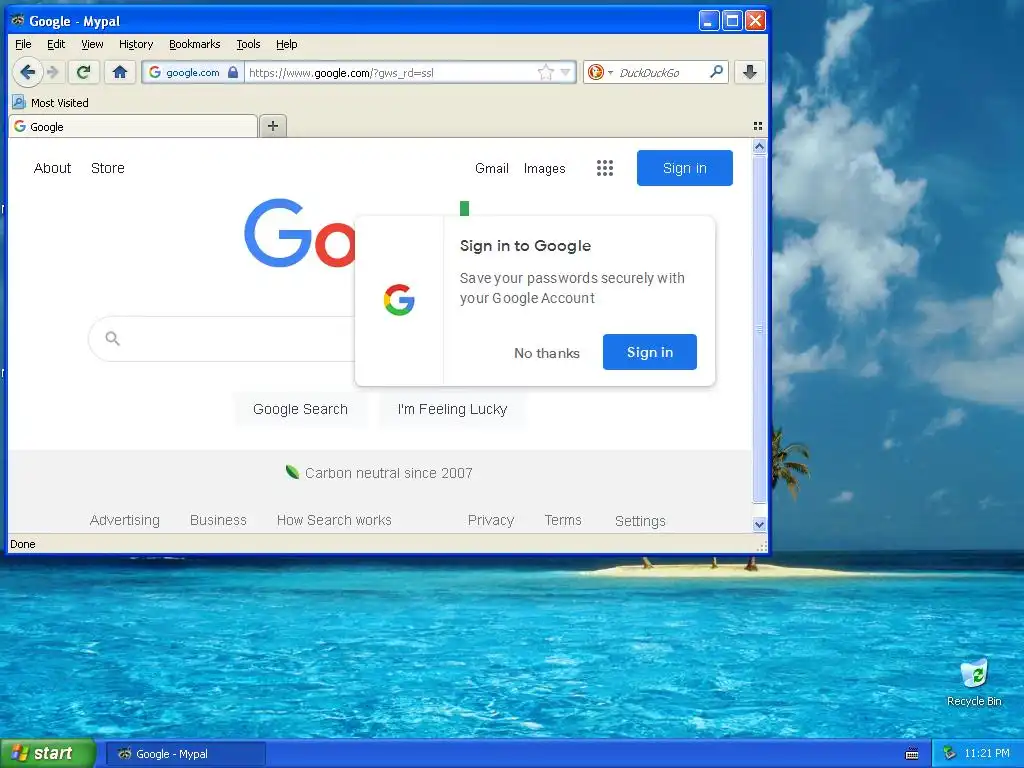Viewport: 1024px width, 768px height.
Task: Open the Most Visited bookmarks folder
Action: 51,103
